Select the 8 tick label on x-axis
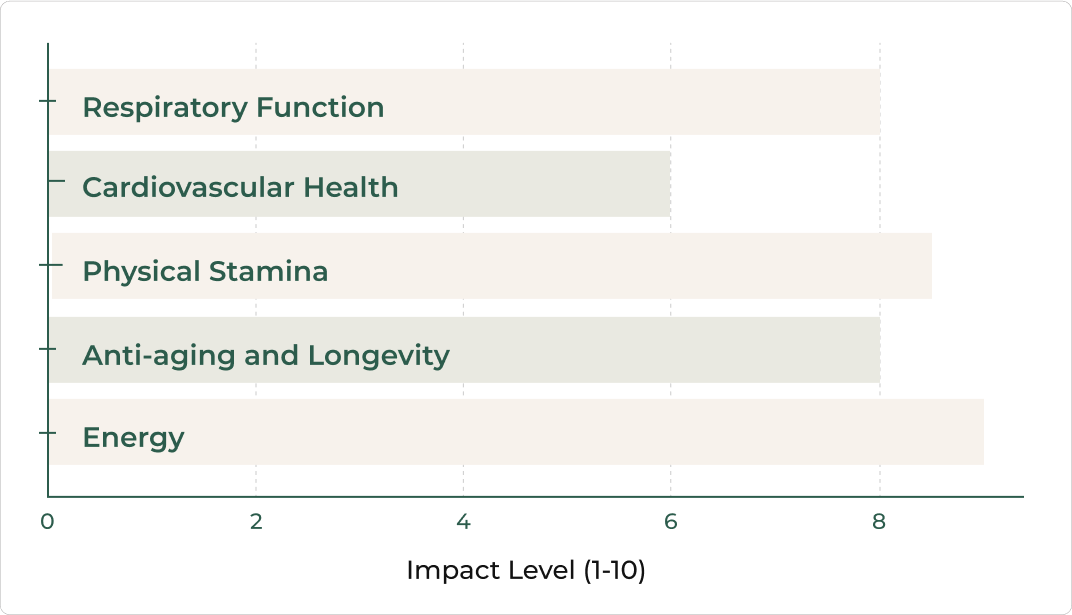This screenshot has height=615, width=1072. pyautogui.click(x=879, y=522)
